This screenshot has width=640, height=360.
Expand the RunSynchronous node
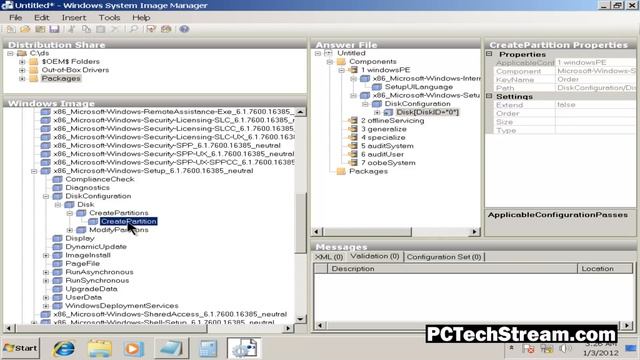click(x=46, y=281)
